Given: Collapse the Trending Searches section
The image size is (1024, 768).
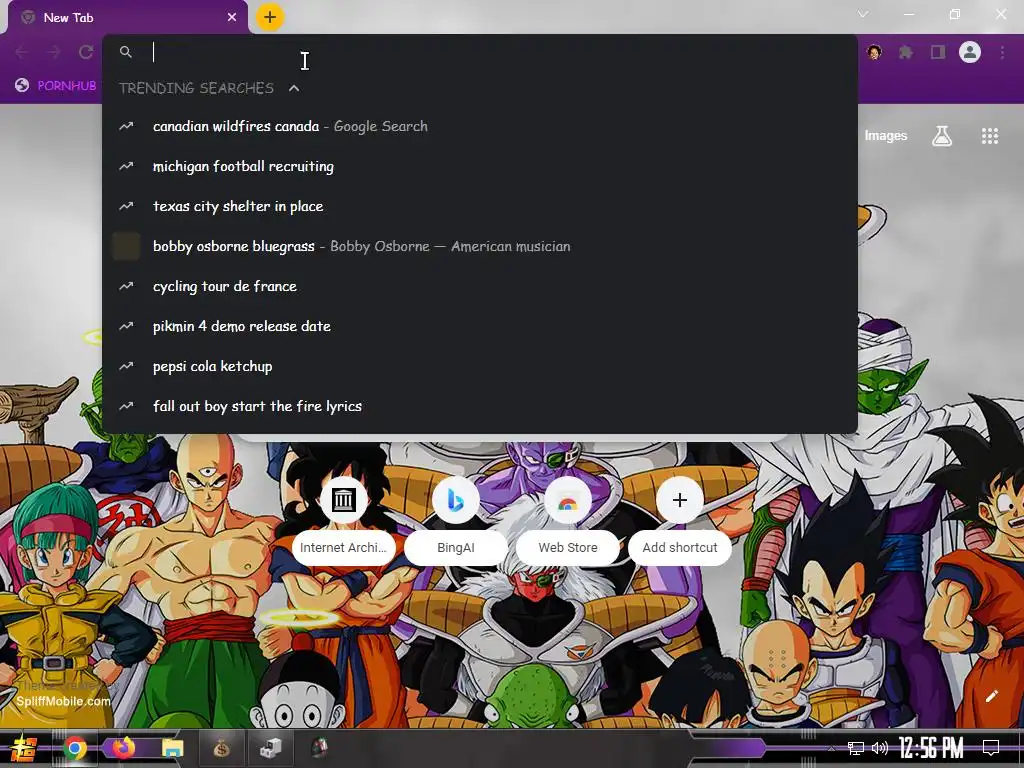Looking at the screenshot, I should (294, 88).
